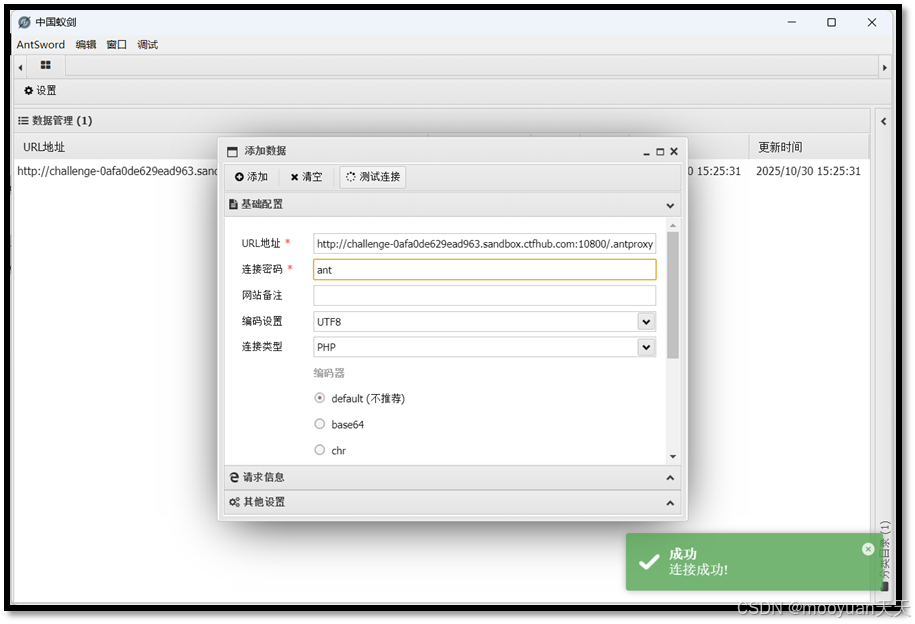Image resolution: width=915 pixels, height=624 pixels.
Task: Click the 添加数据 dialog title icon
Action: point(232,152)
